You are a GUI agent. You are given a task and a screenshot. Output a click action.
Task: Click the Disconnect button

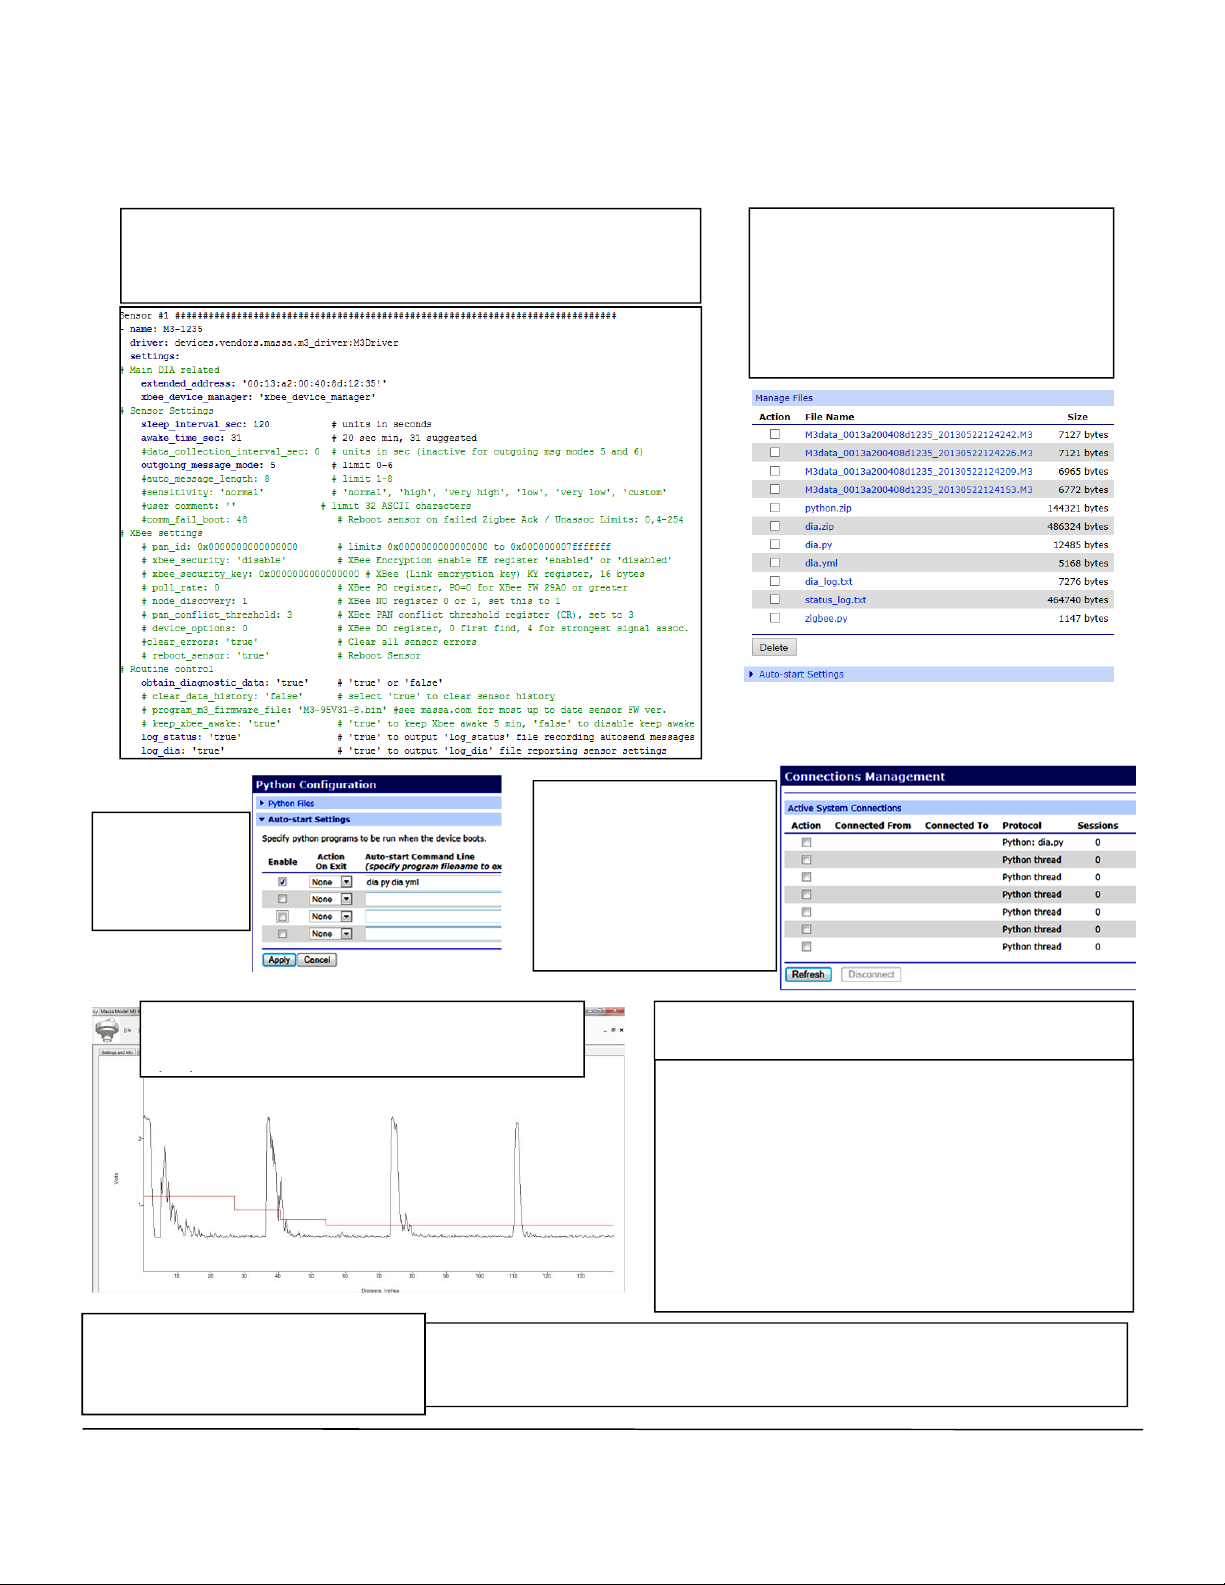[871, 975]
